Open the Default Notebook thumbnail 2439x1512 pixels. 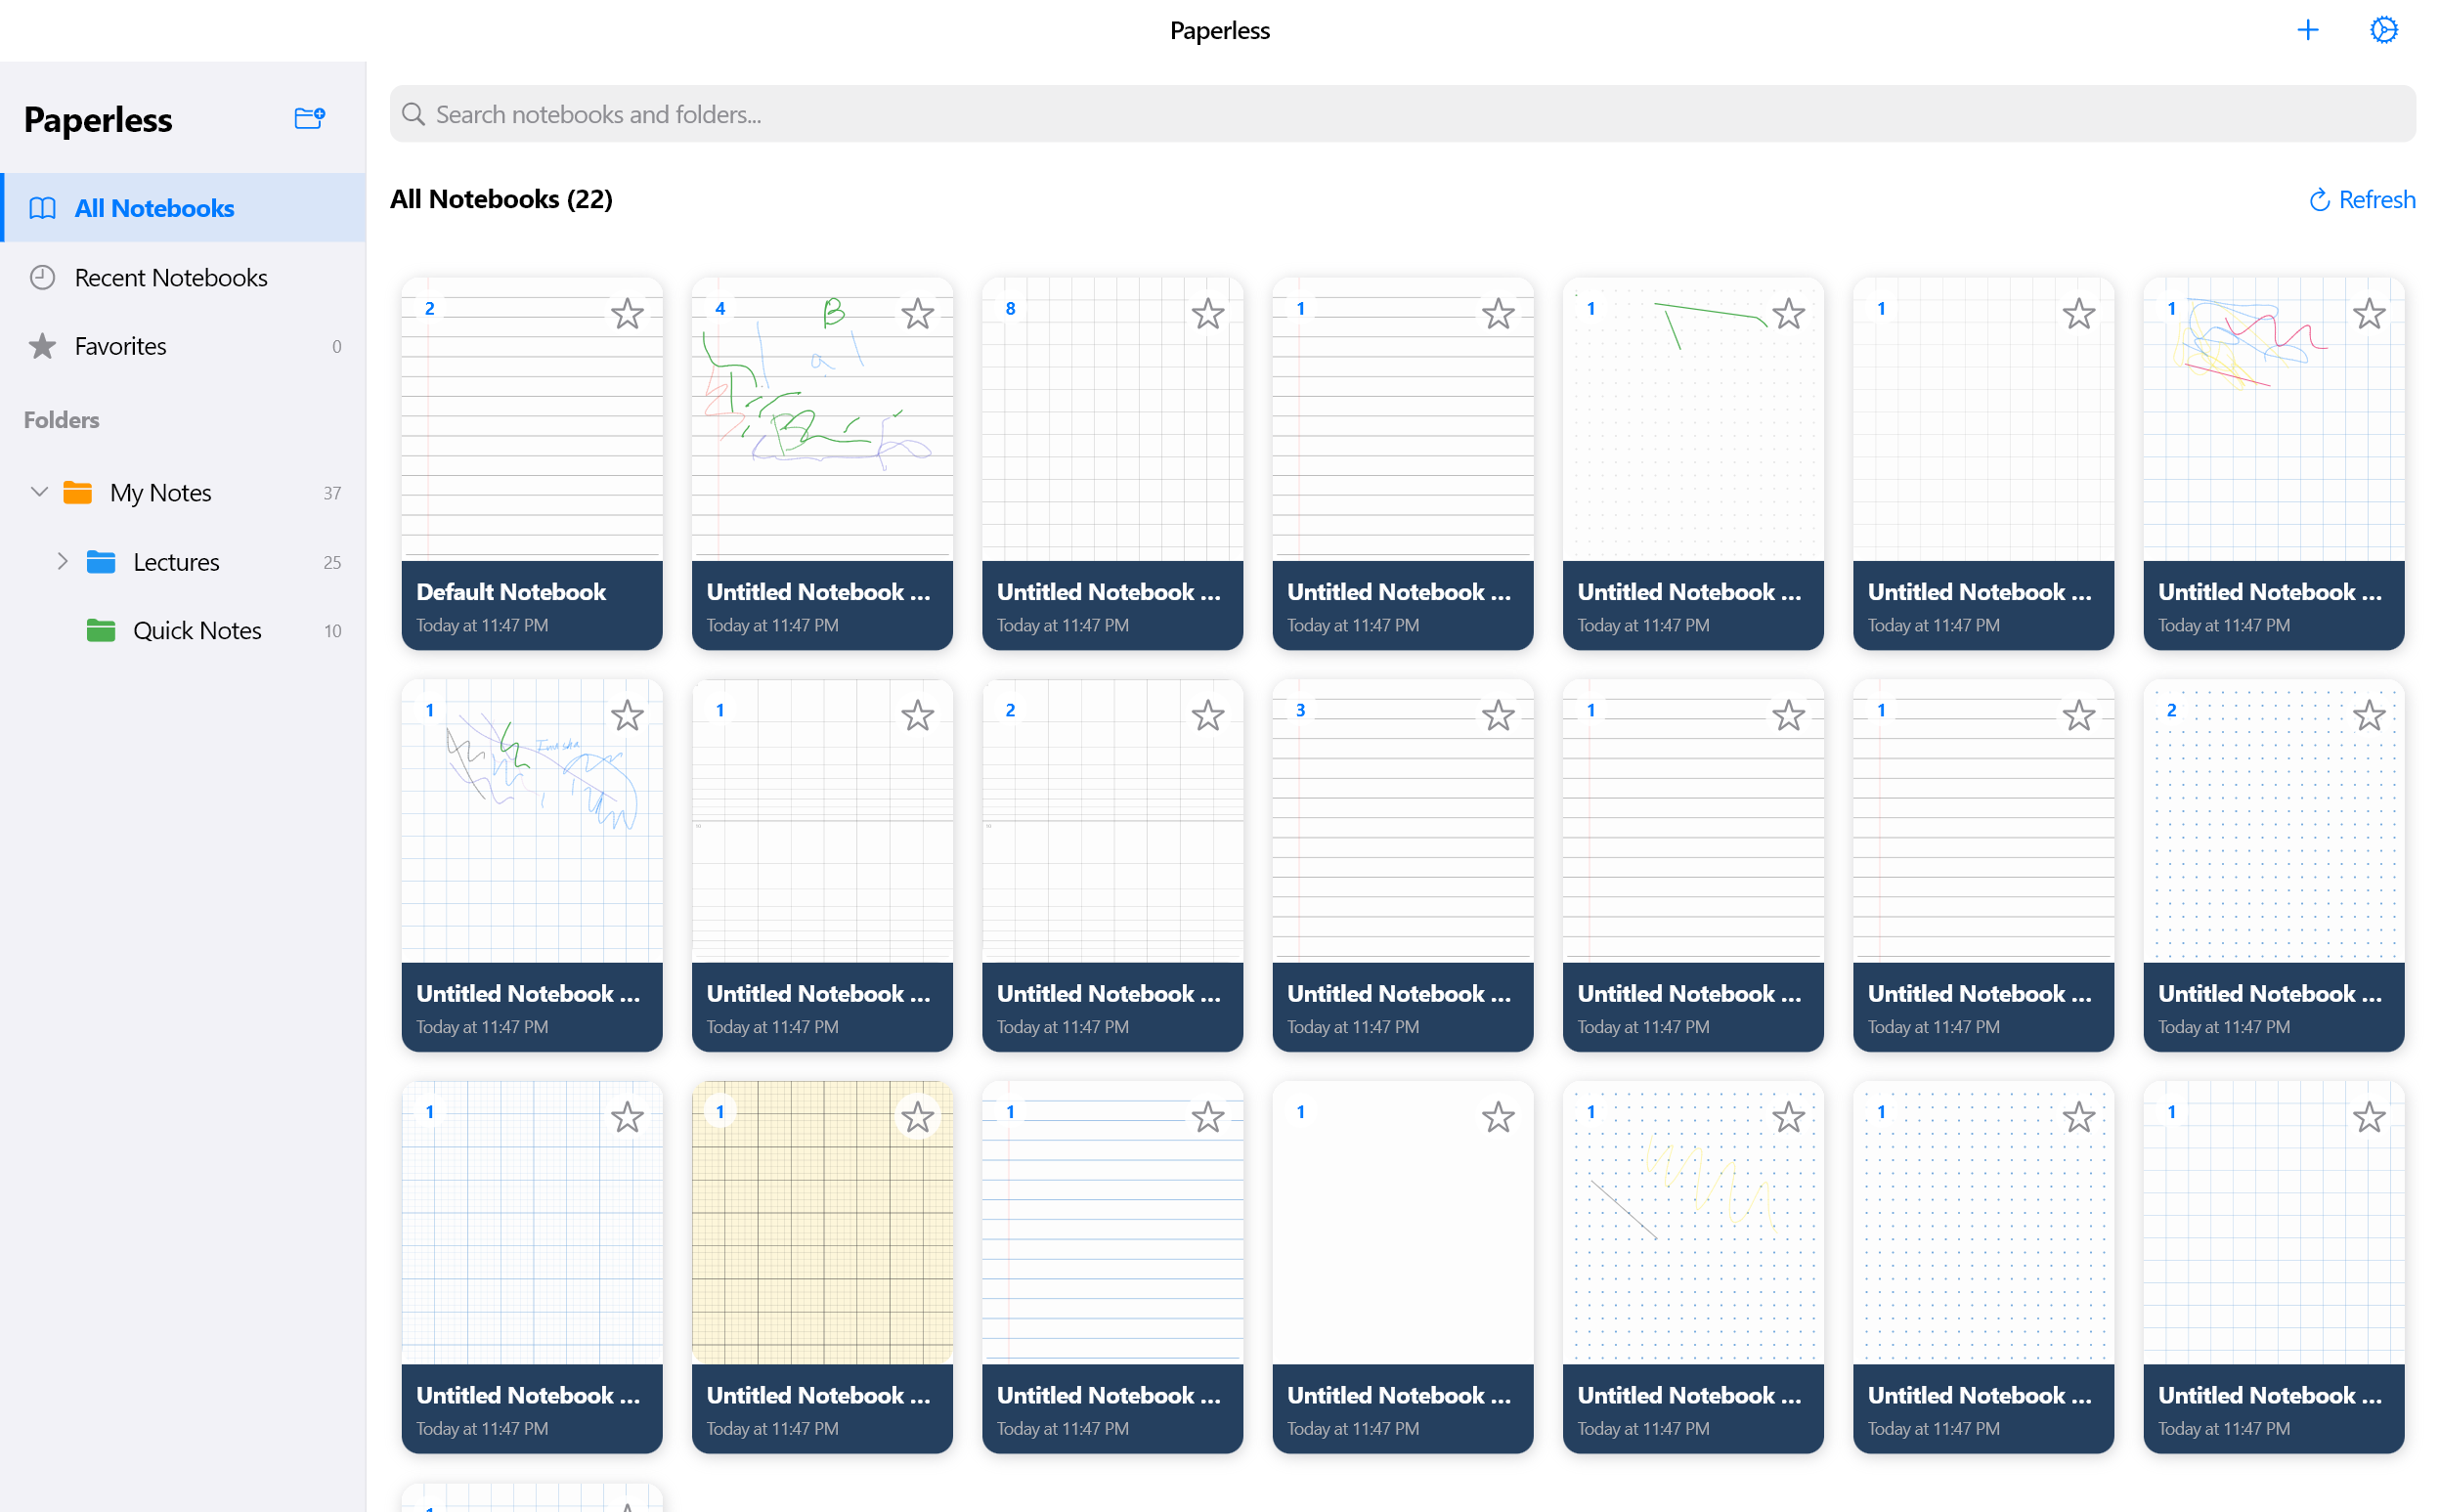click(x=532, y=418)
